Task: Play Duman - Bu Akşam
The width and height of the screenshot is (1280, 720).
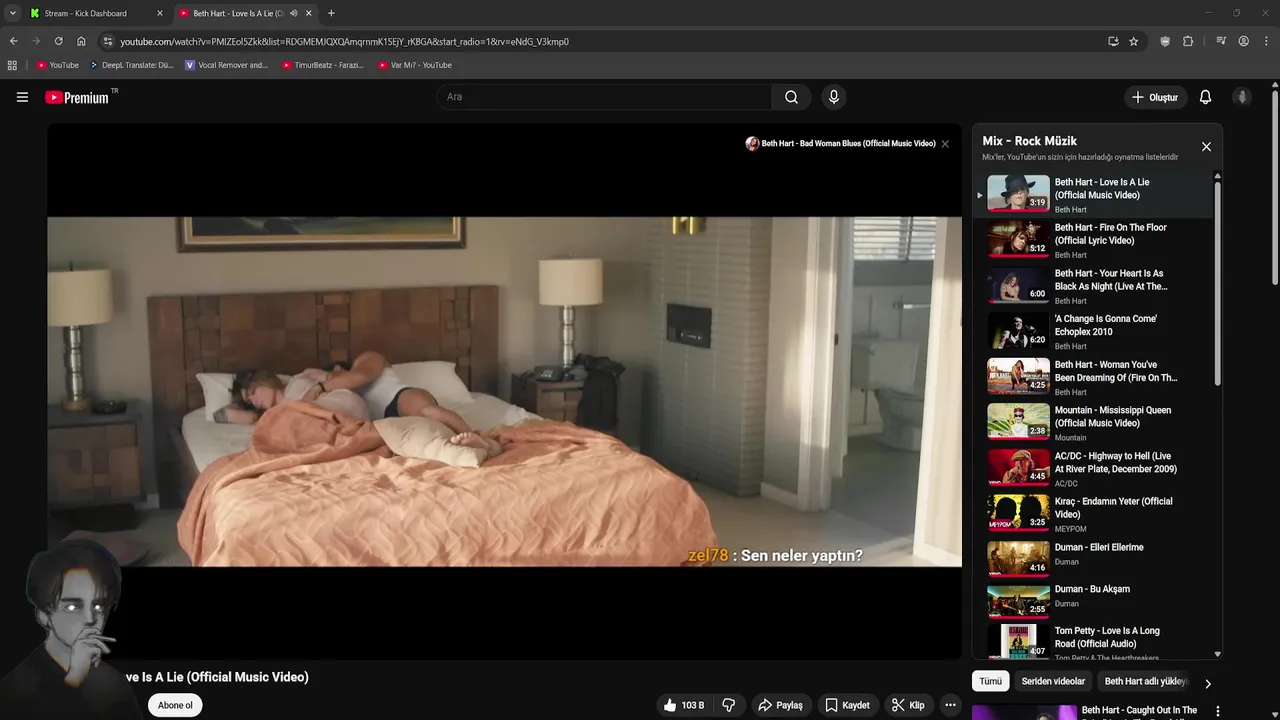Action: [x=1092, y=589]
